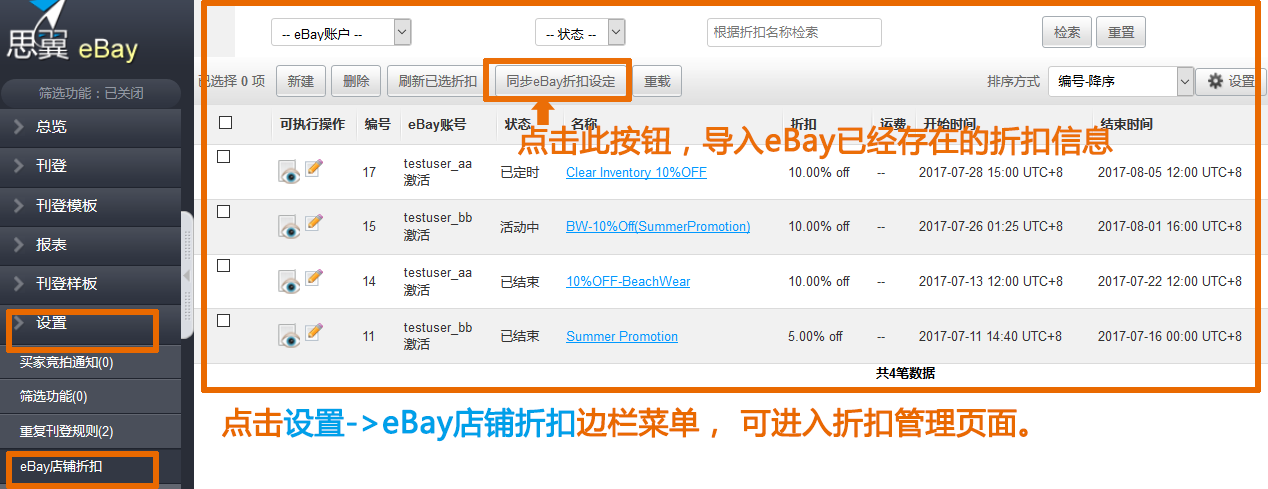Click 刷新已选折扣 button

(437, 82)
